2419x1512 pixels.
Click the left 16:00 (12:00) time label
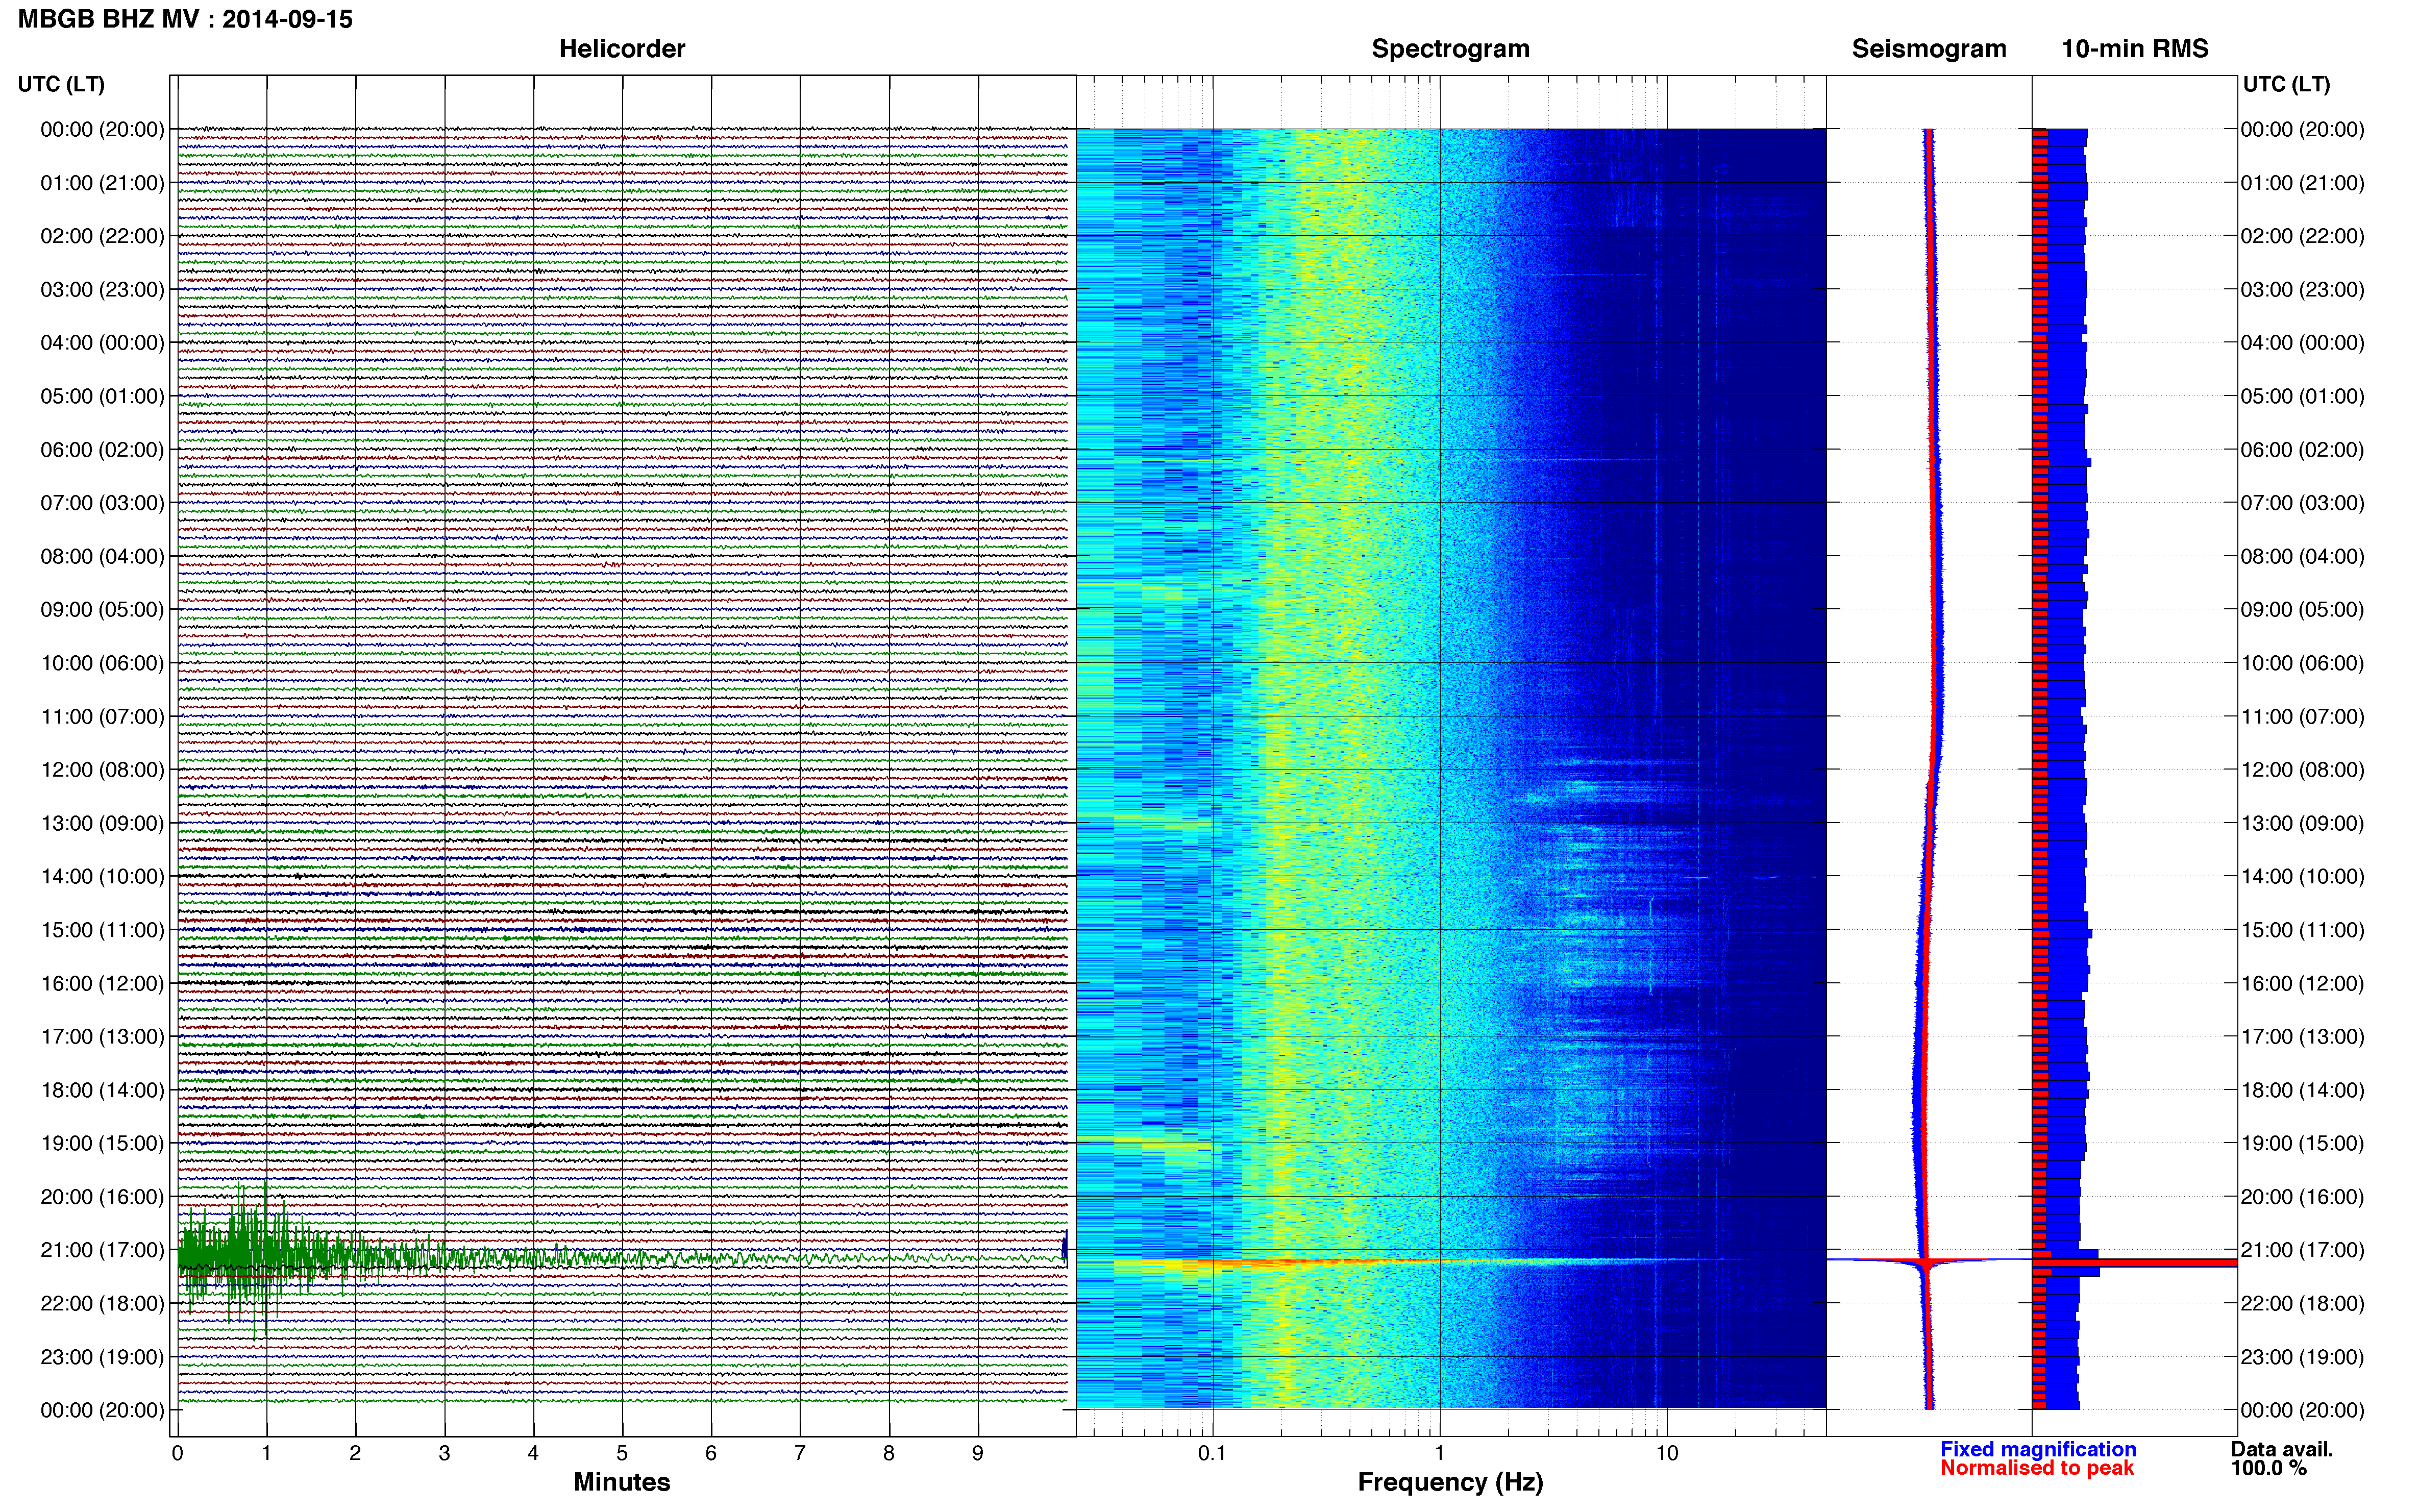coord(102,984)
